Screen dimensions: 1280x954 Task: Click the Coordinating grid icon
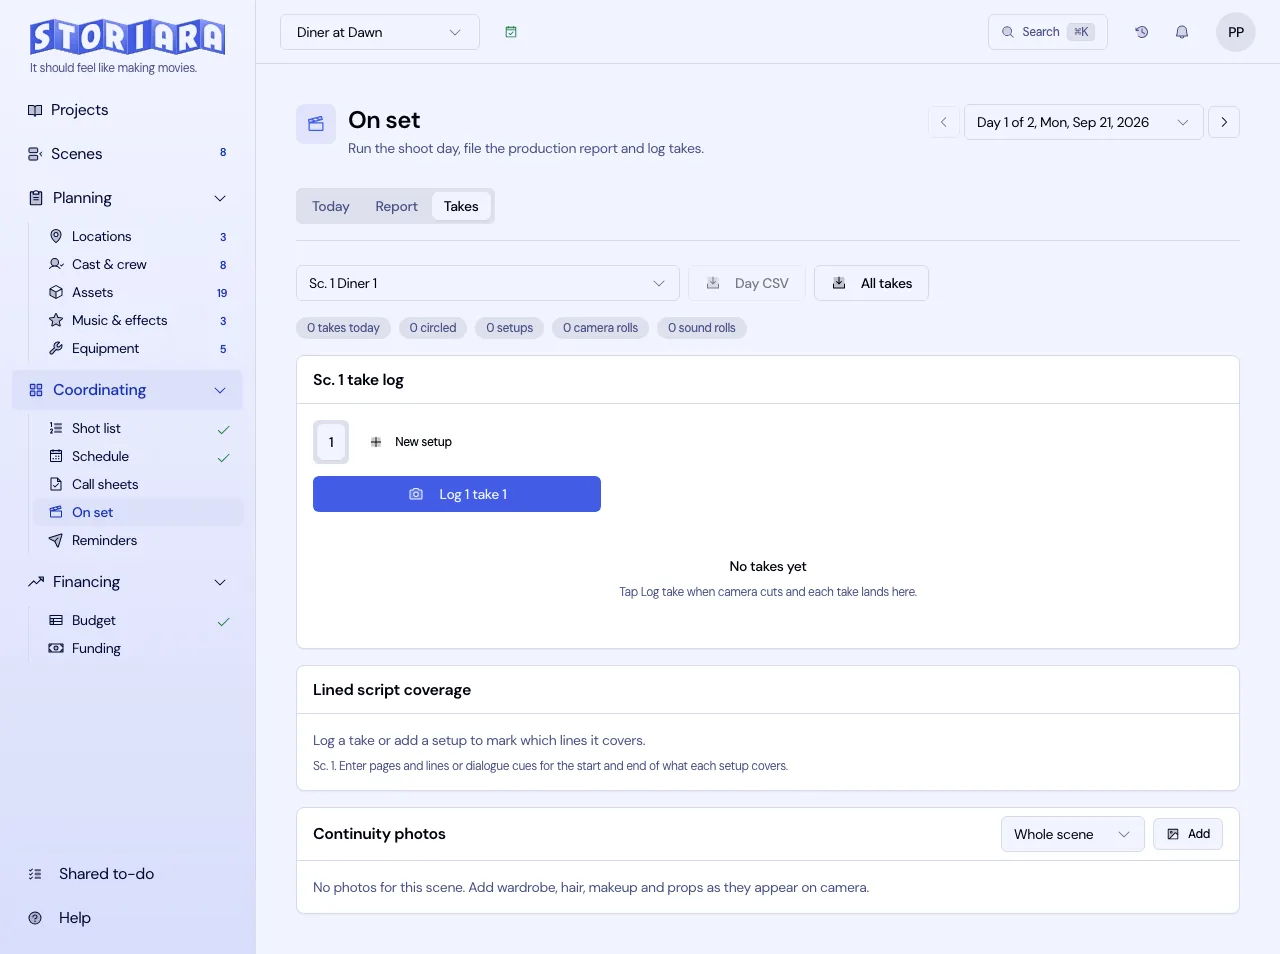tap(36, 390)
